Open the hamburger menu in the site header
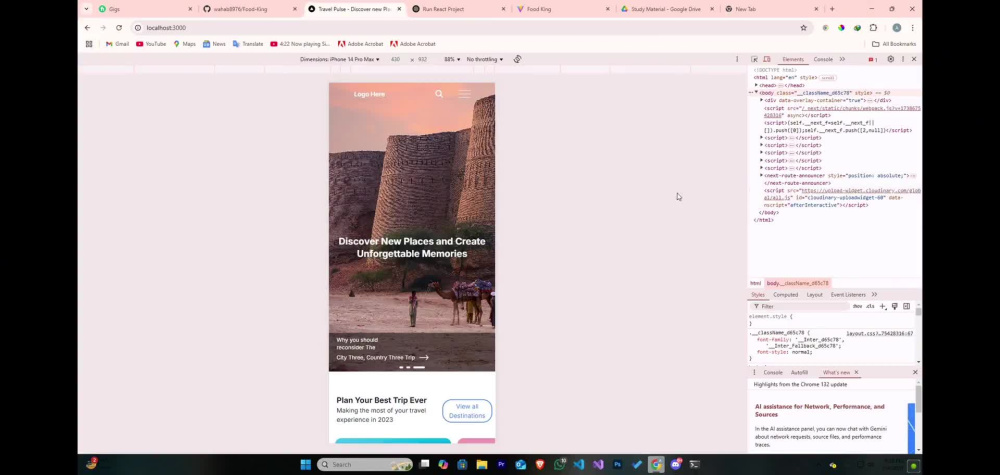1000x475 pixels. click(464, 94)
